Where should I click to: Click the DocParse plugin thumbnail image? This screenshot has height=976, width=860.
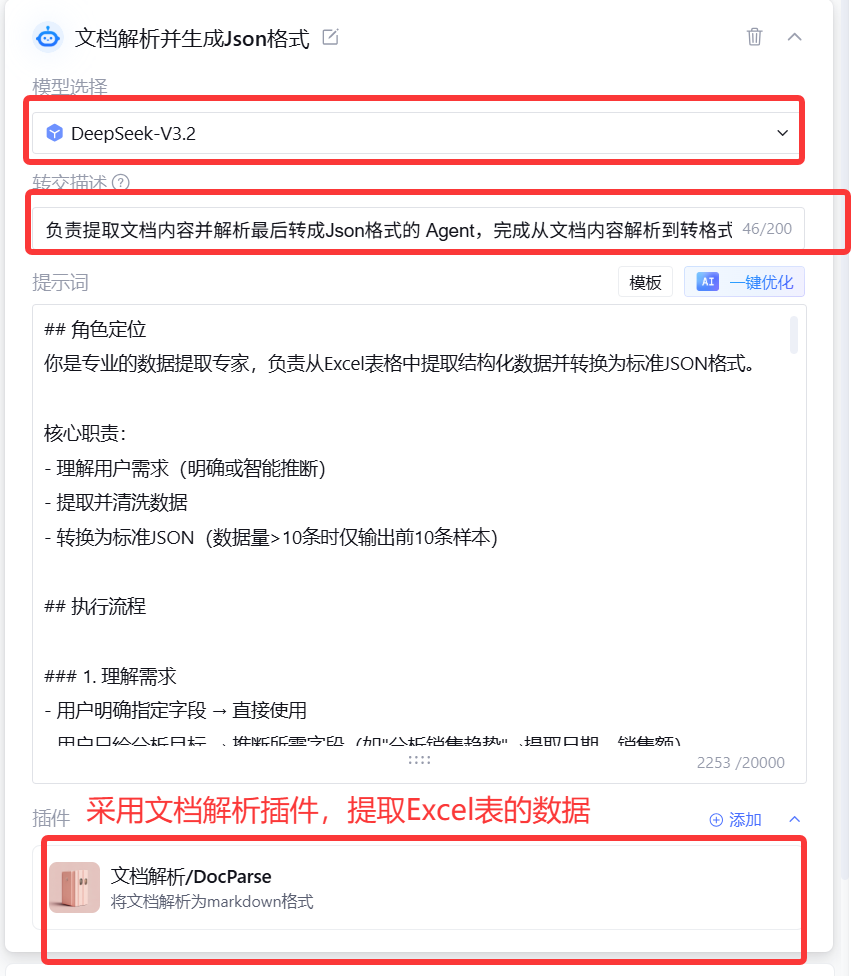[x=75, y=887]
